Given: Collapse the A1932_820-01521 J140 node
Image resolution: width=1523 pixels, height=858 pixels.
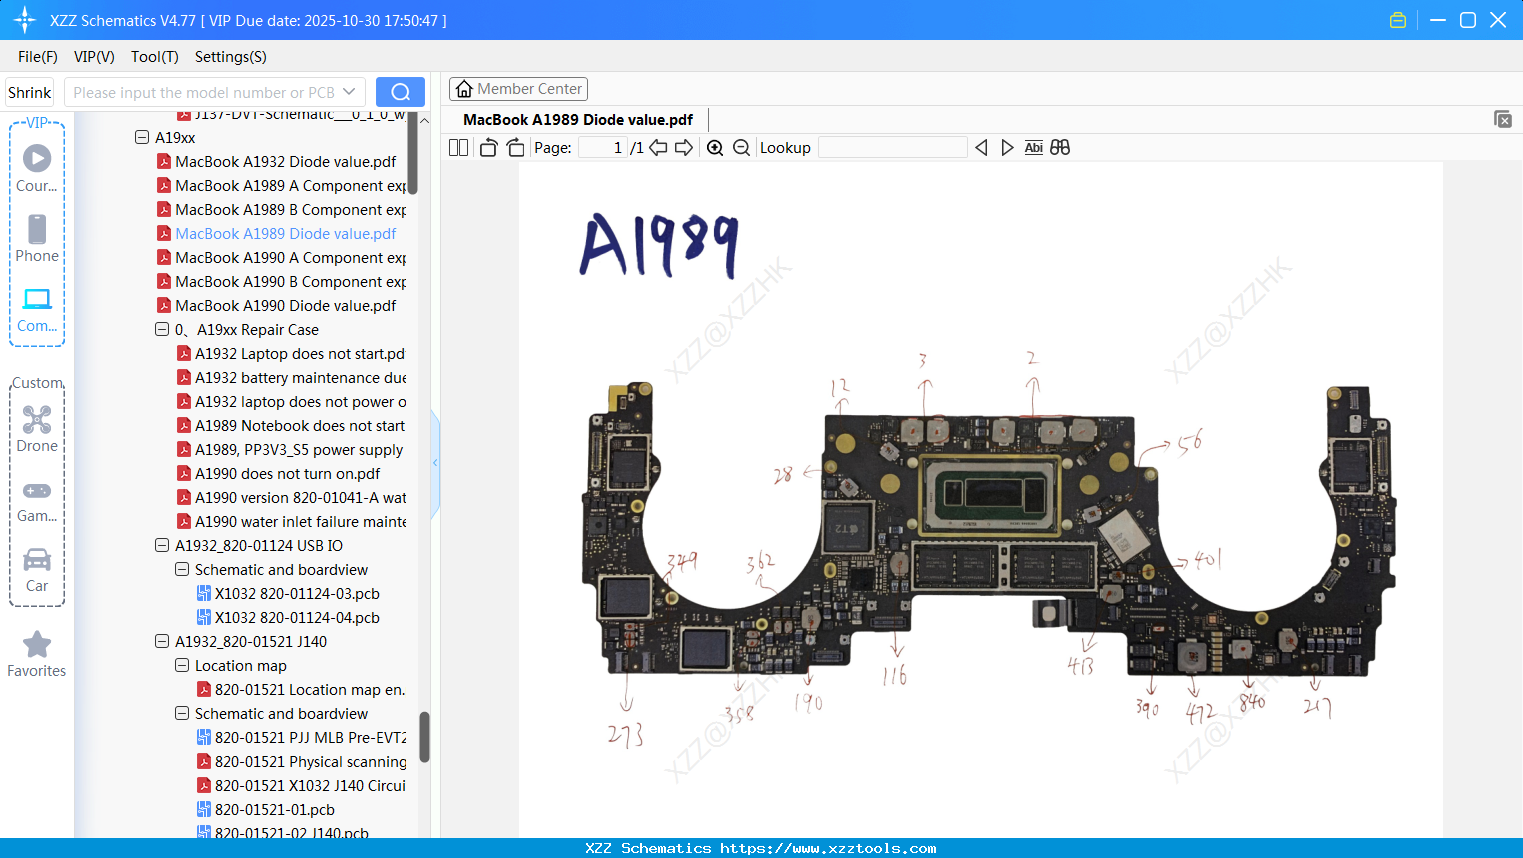Looking at the screenshot, I should (x=162, y=642).
